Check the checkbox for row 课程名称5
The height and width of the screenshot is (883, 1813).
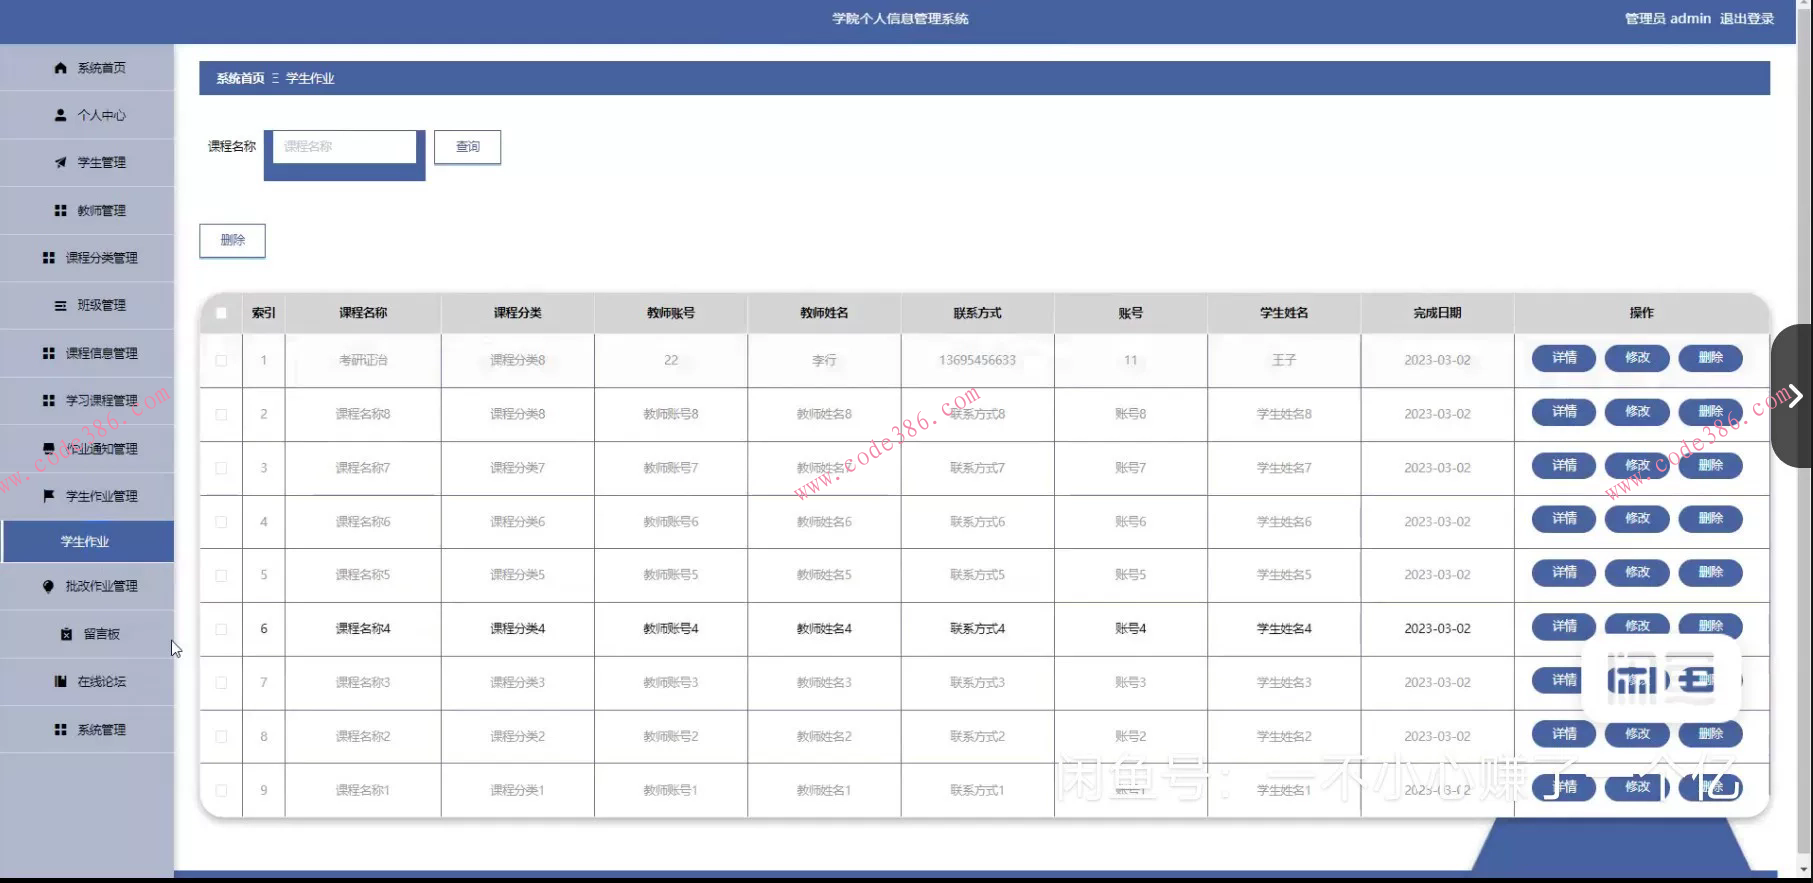click(x=221, y=575)
